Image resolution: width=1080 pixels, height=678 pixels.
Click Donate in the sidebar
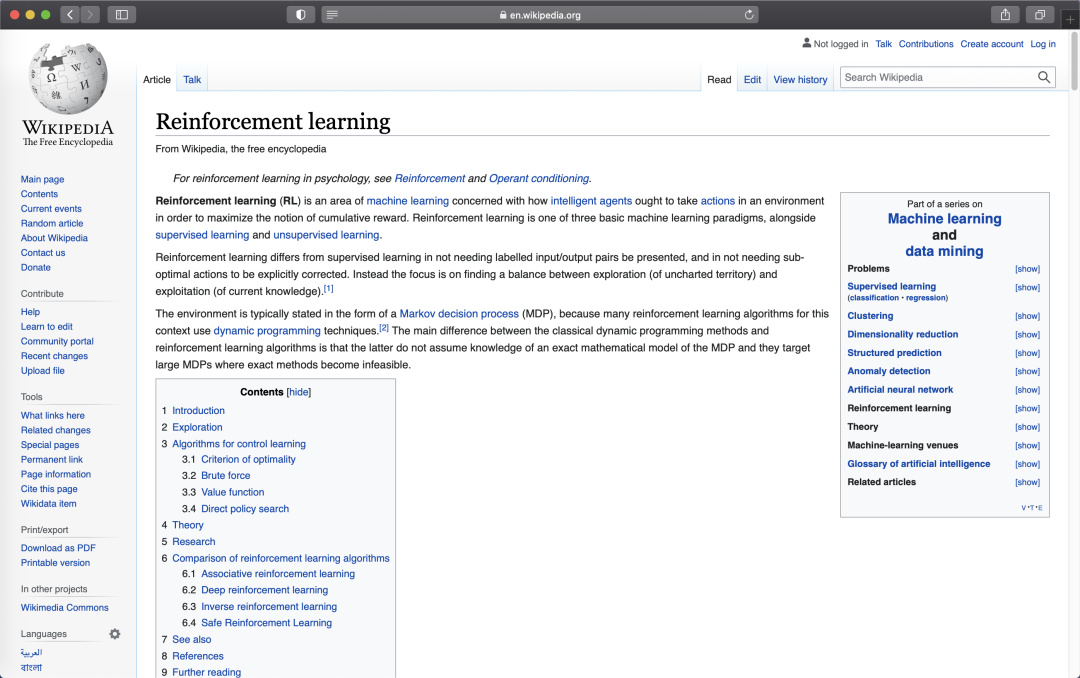click(35, 267)
